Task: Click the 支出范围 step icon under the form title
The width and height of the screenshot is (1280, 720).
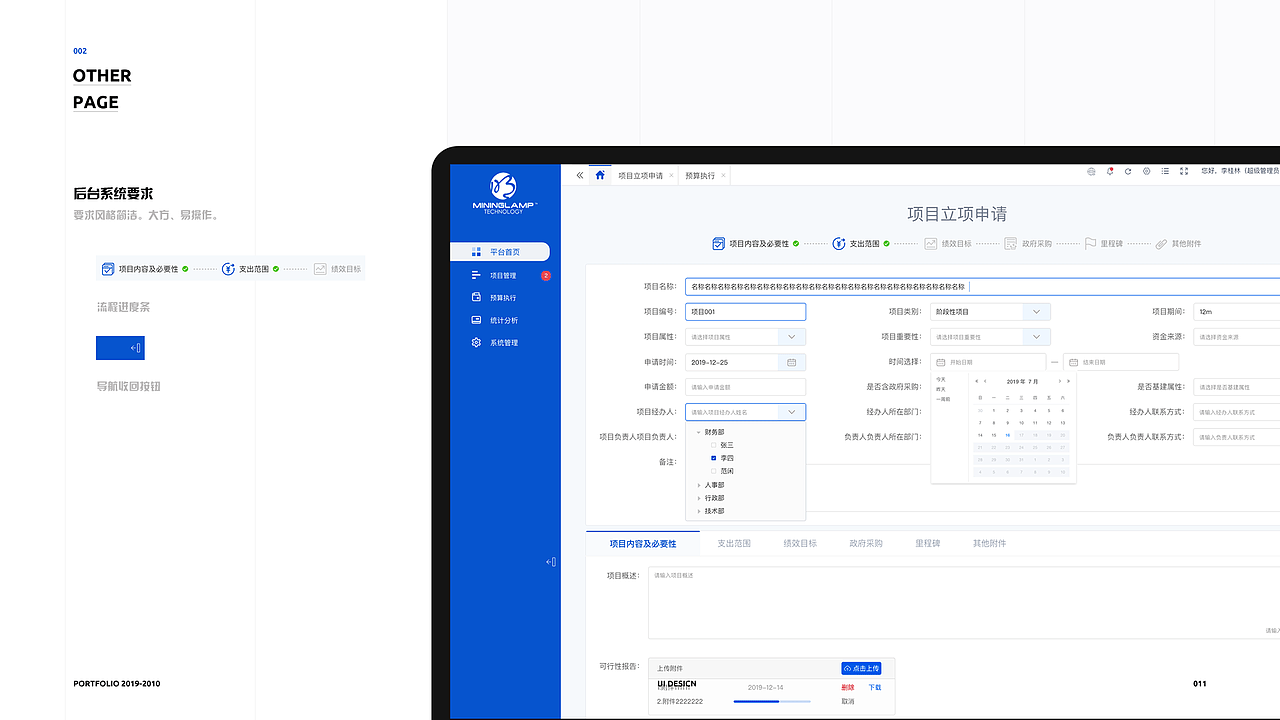Action: coord(838,243)
